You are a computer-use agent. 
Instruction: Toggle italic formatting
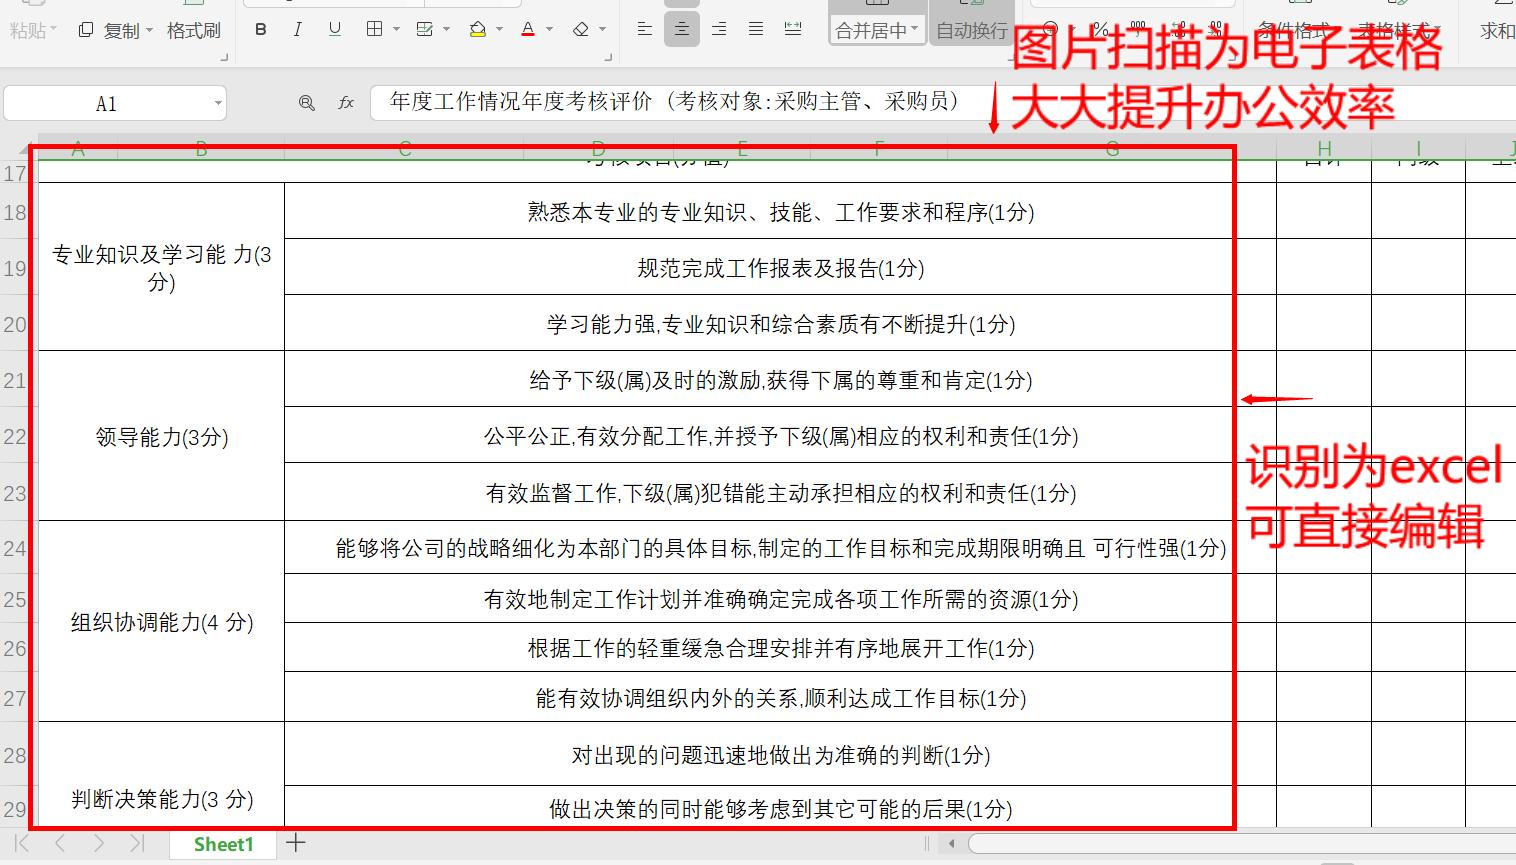pos(297,30)
